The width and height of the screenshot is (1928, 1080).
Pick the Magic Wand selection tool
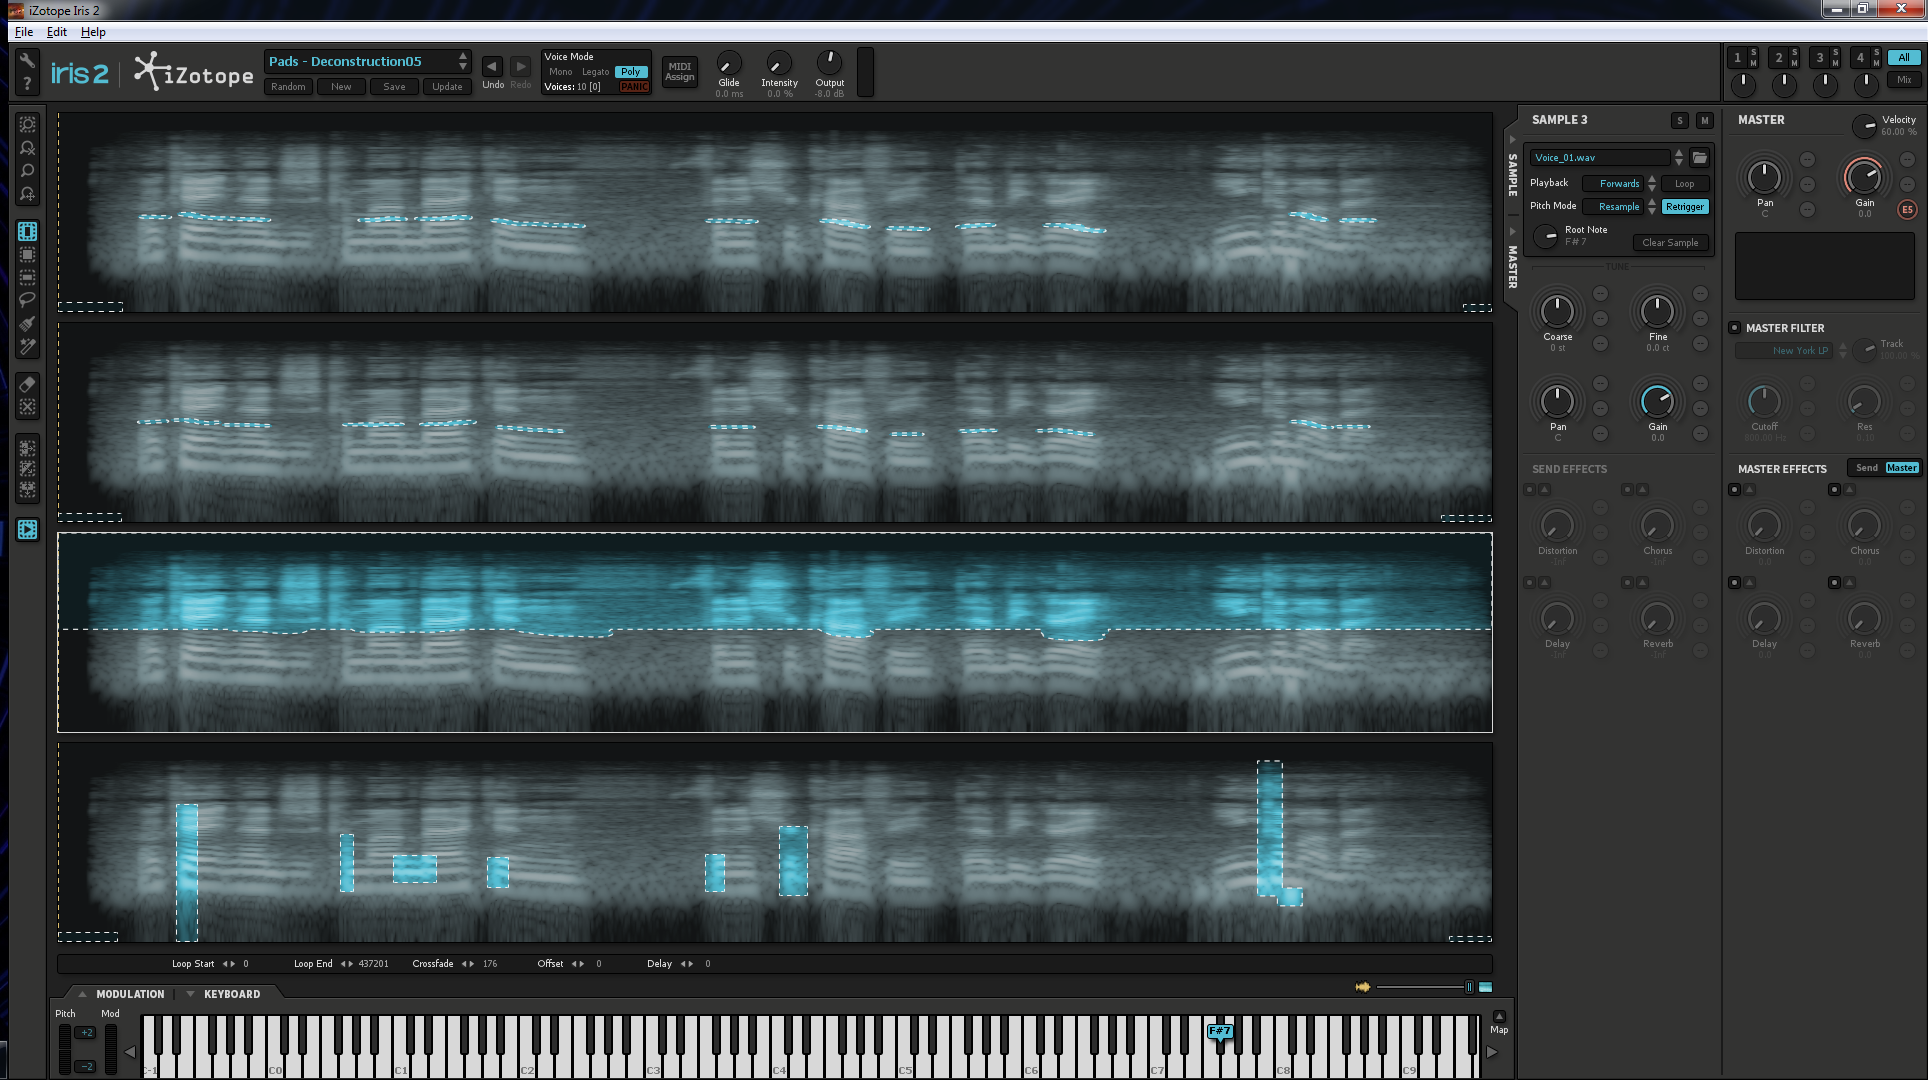pyautogui.click(x=28, y=347)
